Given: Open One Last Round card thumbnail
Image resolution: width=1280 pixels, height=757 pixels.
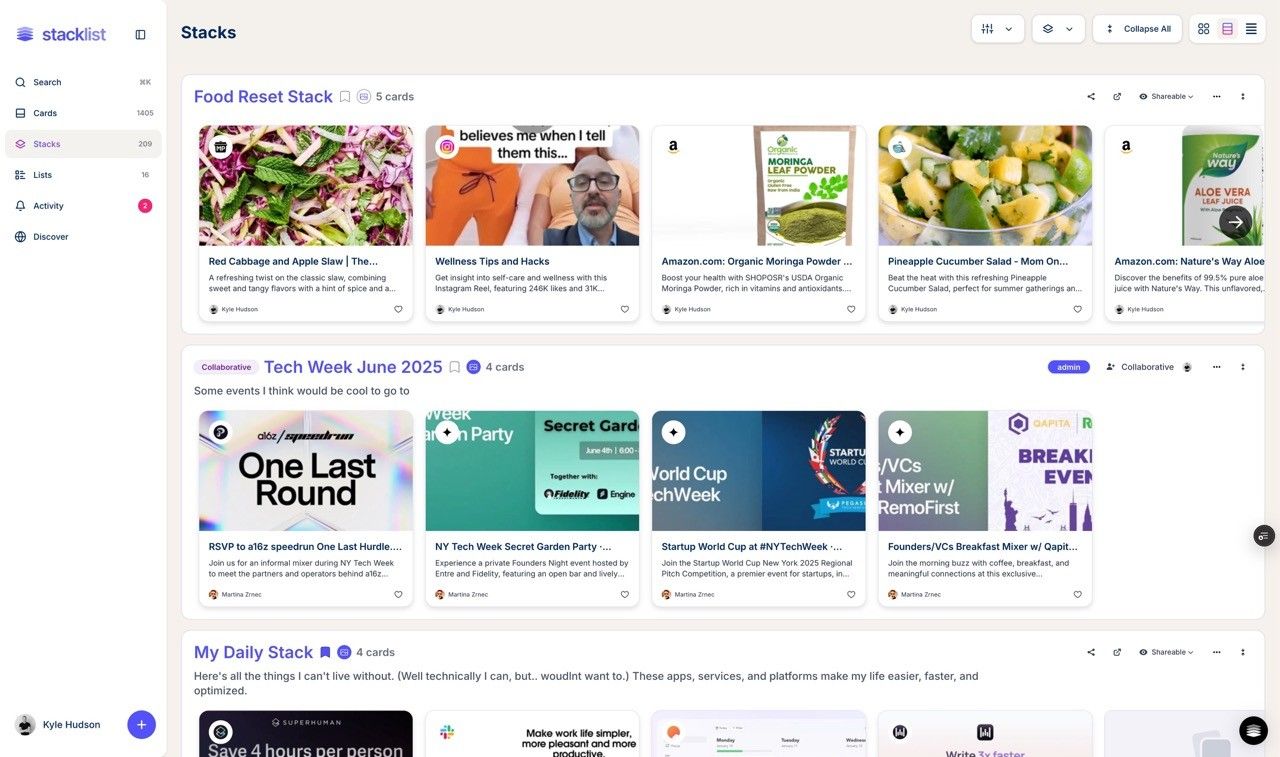Looking at the screenshot, I should pyautogui.click(x=306, y=471).
